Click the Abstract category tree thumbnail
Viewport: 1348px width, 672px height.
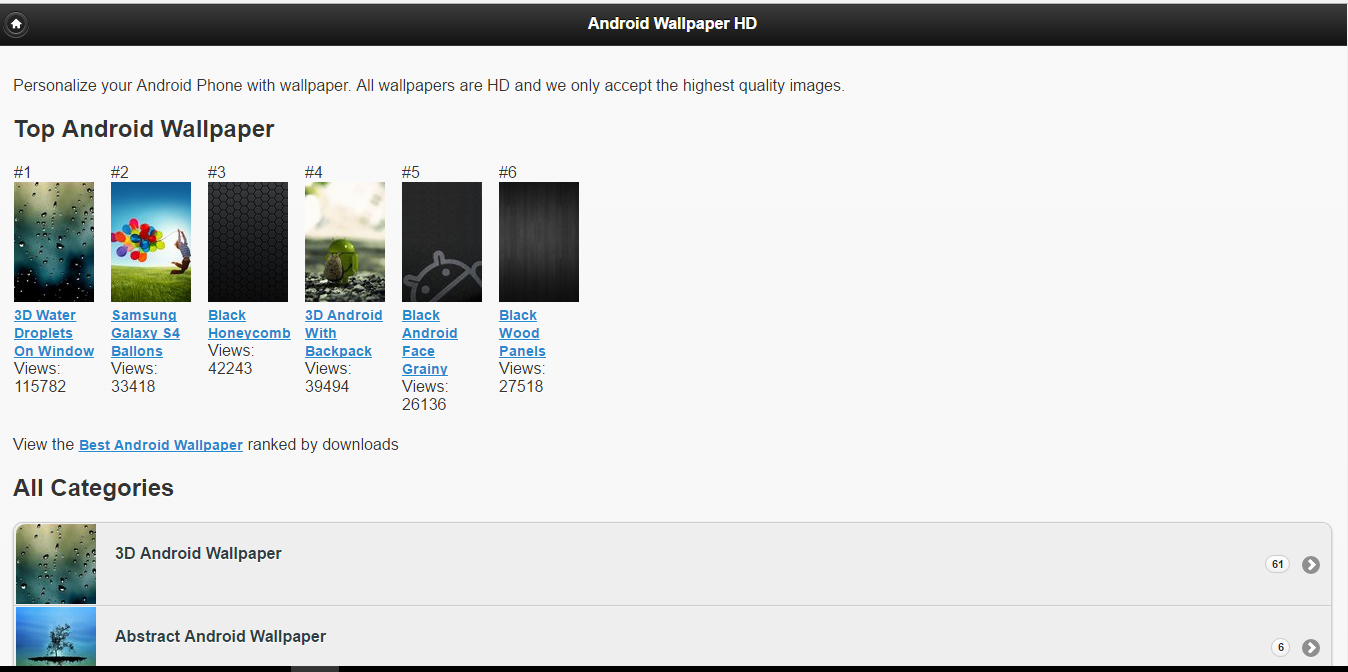[x=56, y=636]
